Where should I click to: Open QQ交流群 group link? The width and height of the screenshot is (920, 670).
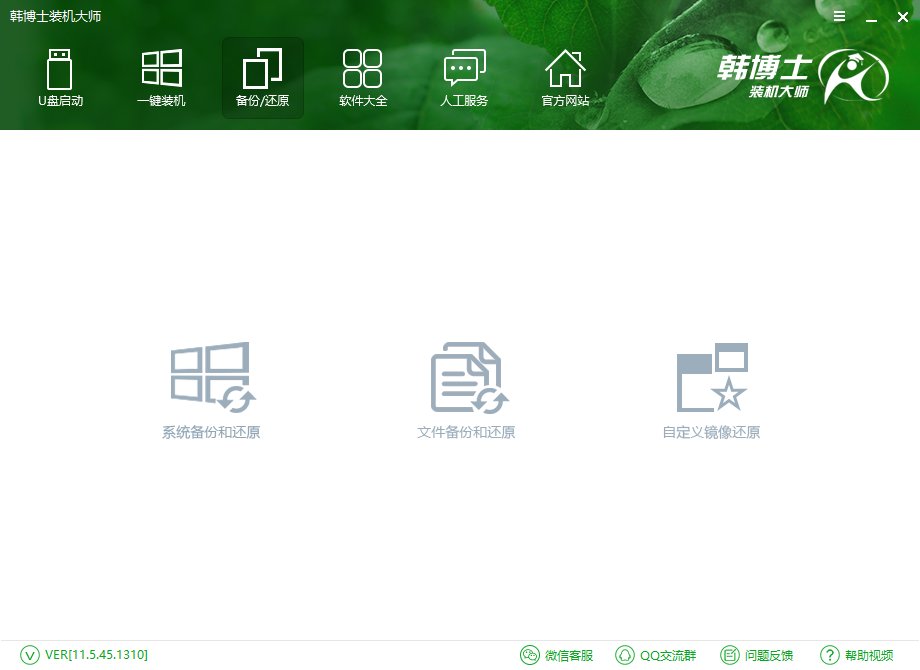point(655,655)
